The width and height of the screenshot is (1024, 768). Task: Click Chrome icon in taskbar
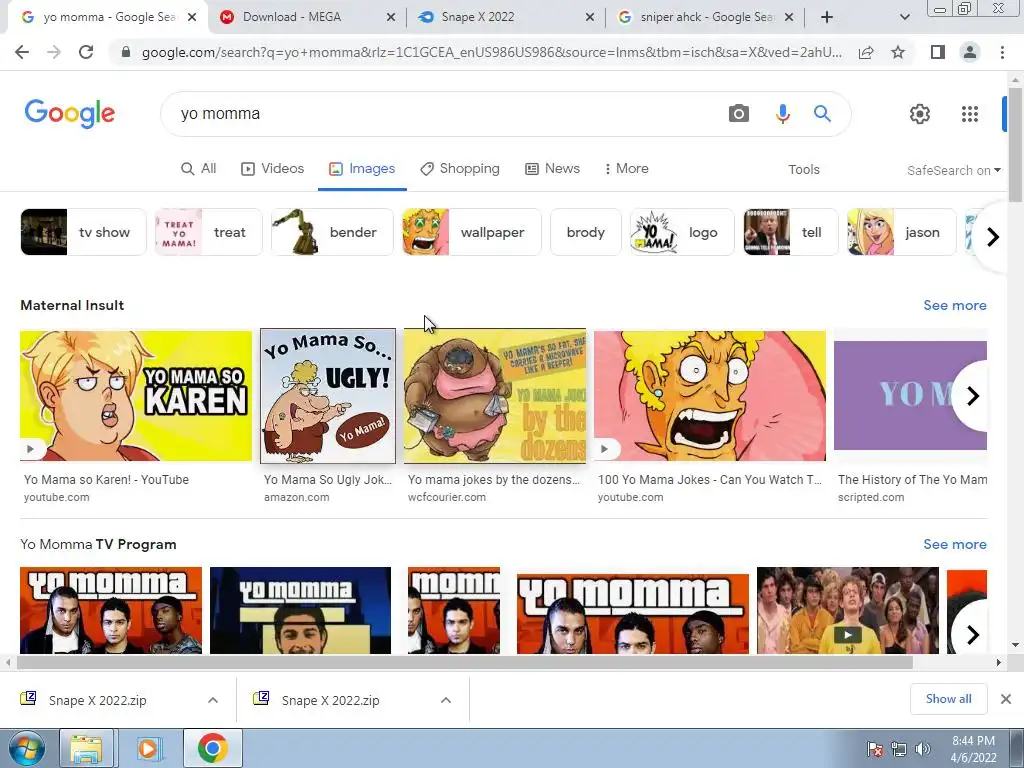[212, 748]
